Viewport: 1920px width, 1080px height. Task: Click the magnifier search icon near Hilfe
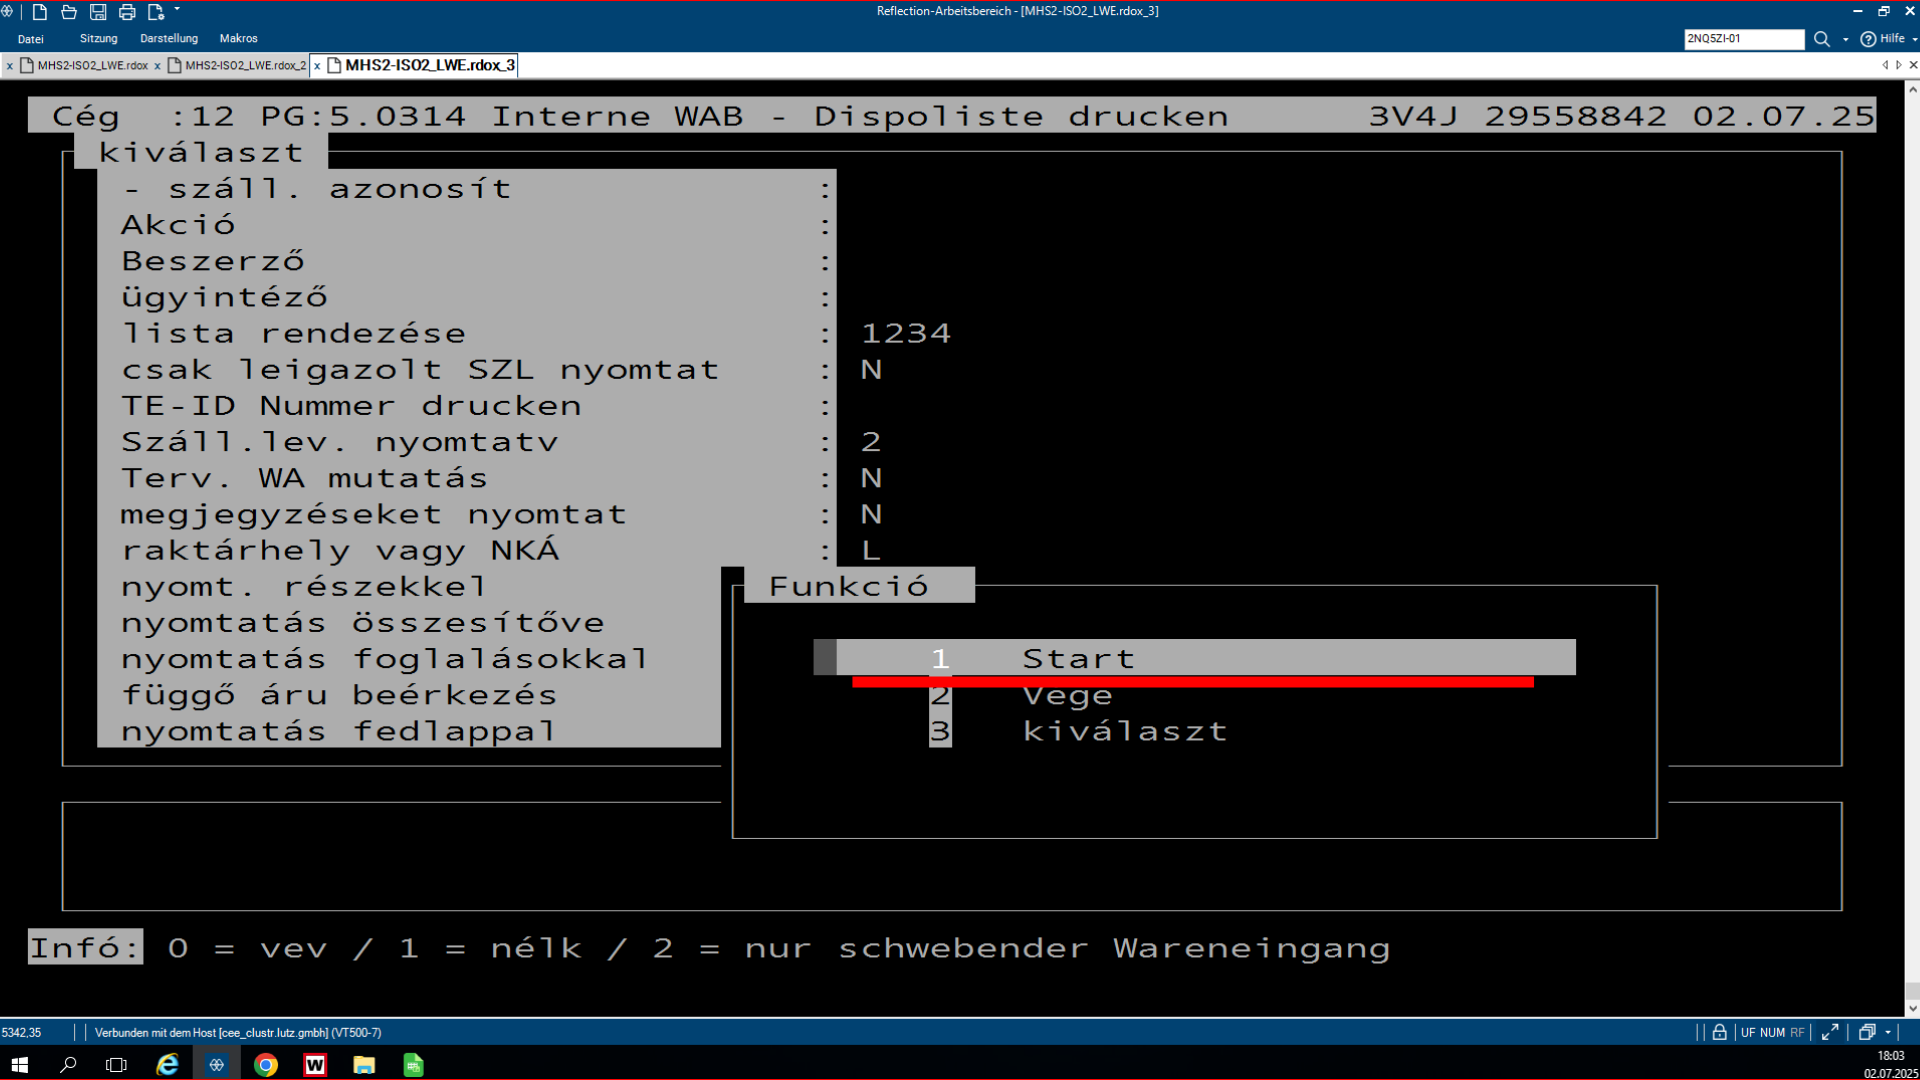[1822, 39]
